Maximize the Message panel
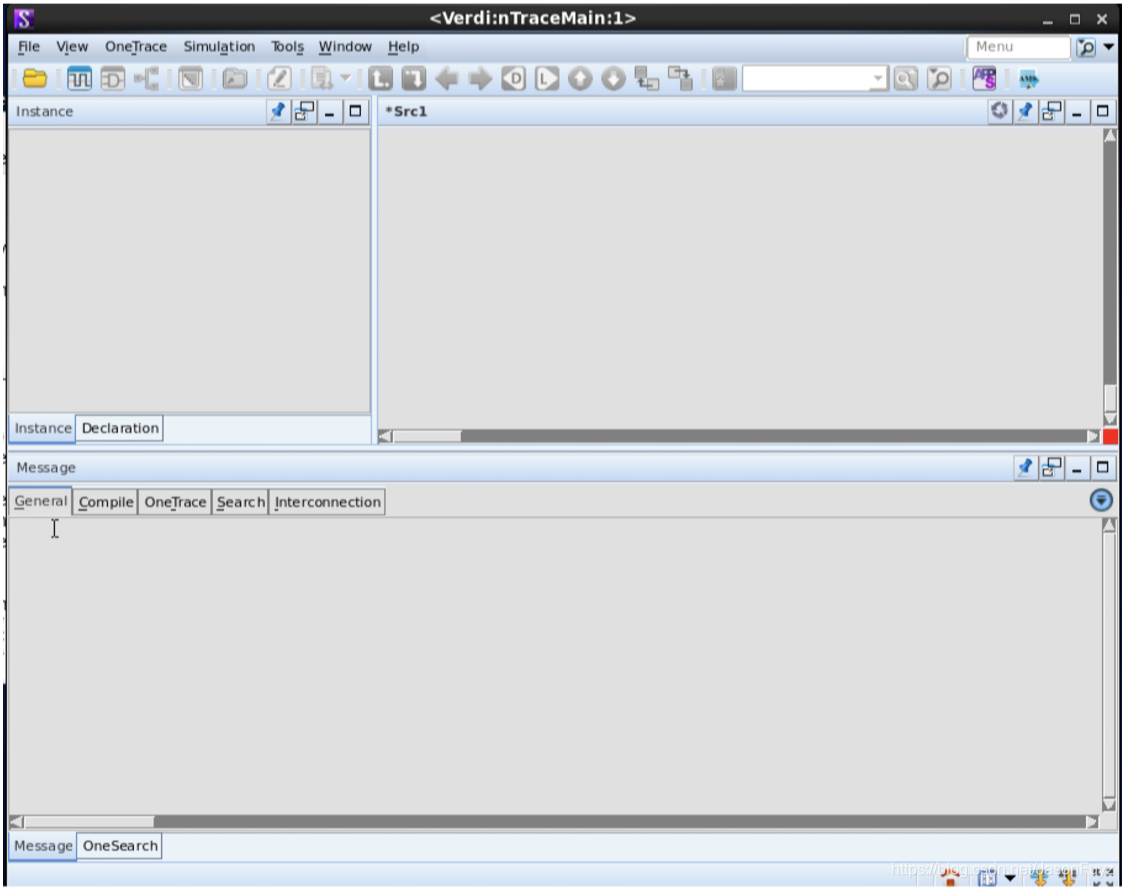 click(1102, 468)
